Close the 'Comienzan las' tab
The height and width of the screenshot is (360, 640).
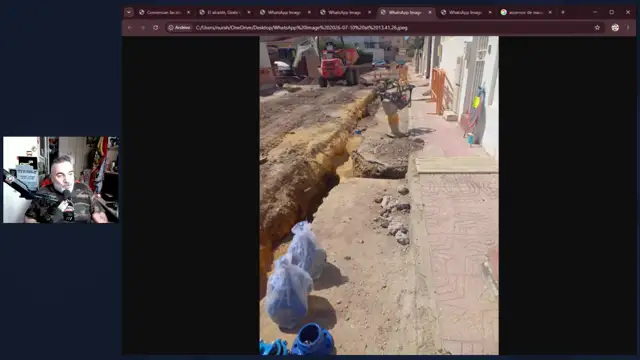(188, 12)
